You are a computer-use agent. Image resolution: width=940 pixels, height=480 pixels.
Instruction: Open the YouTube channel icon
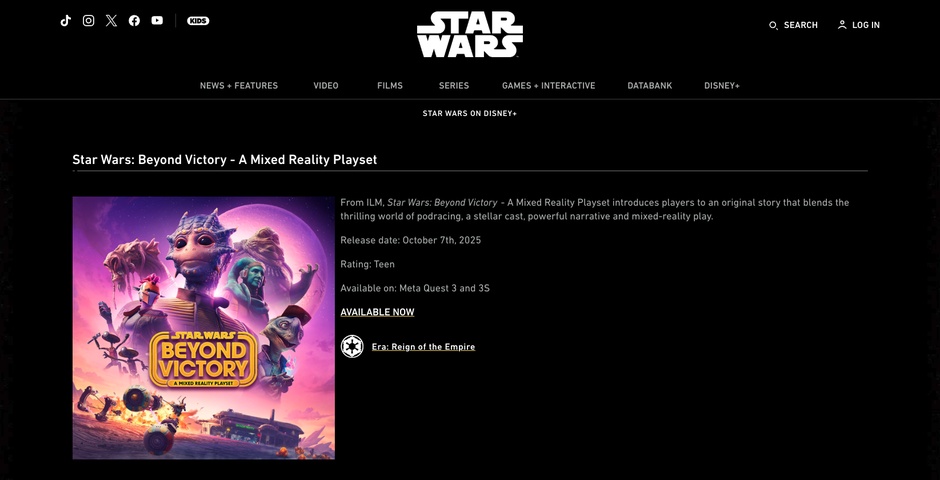(x=157, y=20)
